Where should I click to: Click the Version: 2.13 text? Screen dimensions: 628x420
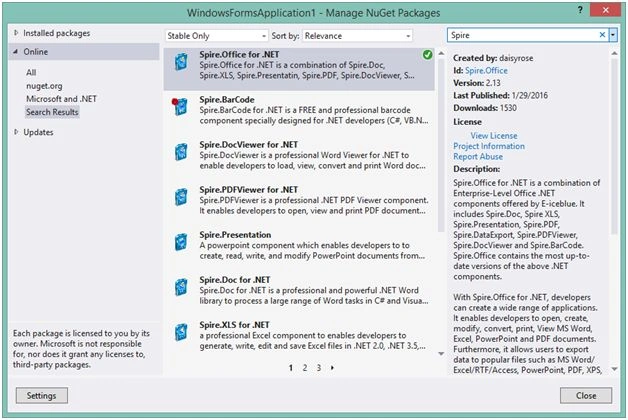click(477, 83)
